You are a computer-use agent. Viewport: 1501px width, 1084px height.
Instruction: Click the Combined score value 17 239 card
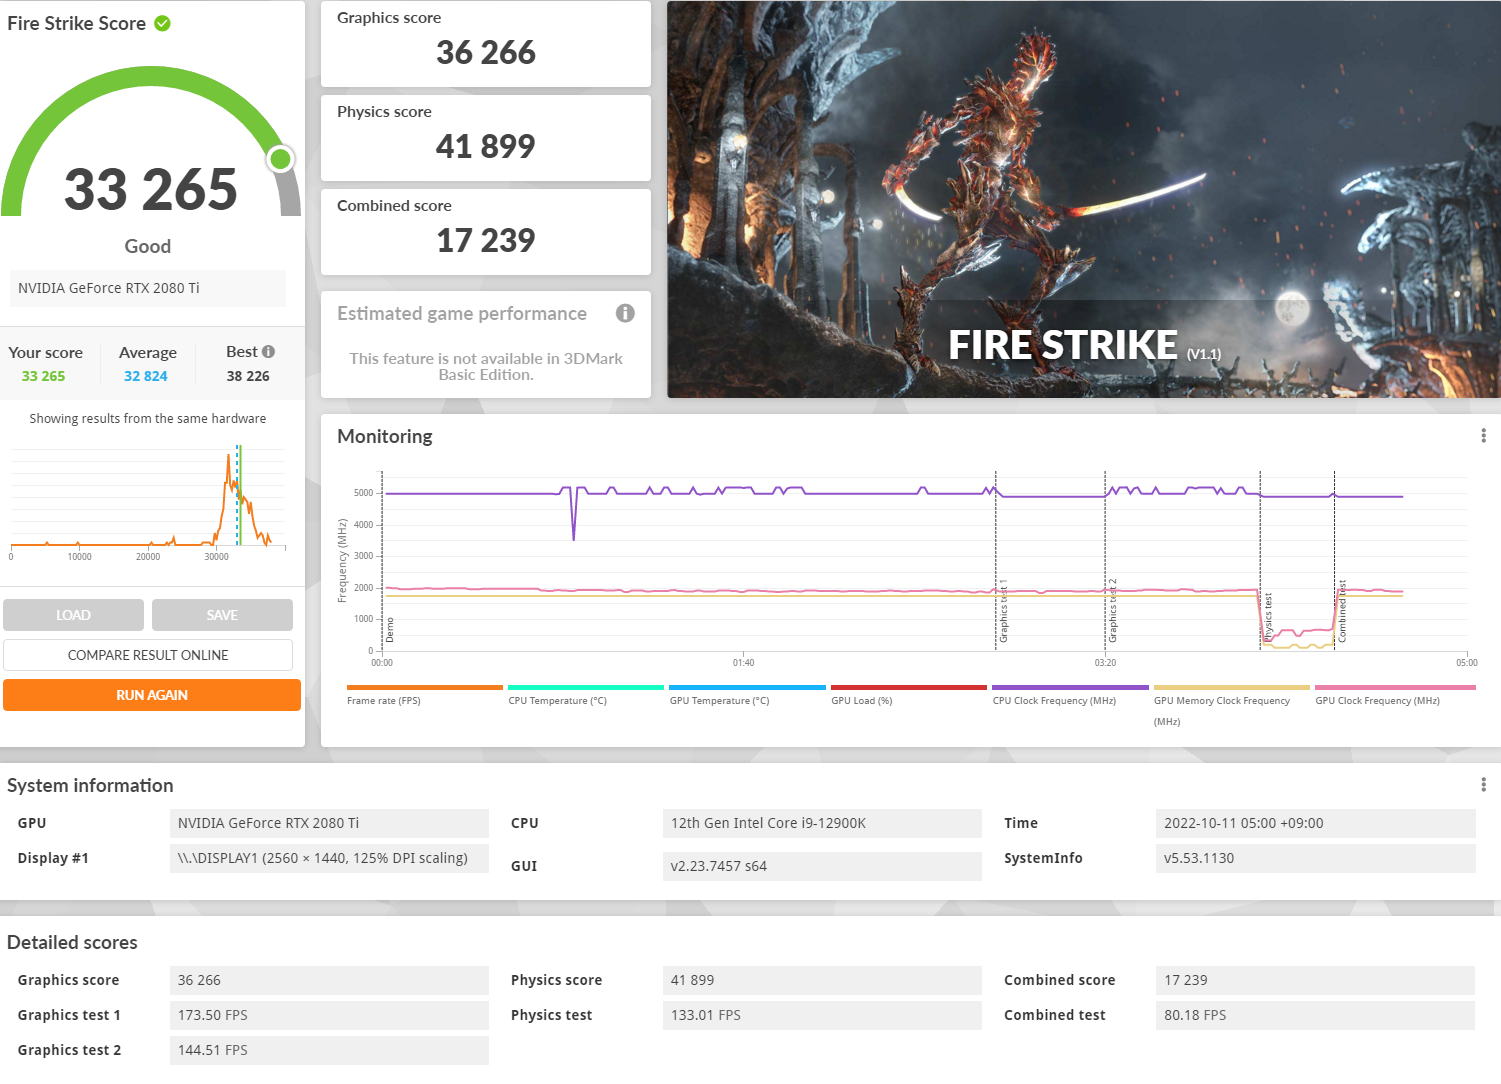tap(486, 232)
